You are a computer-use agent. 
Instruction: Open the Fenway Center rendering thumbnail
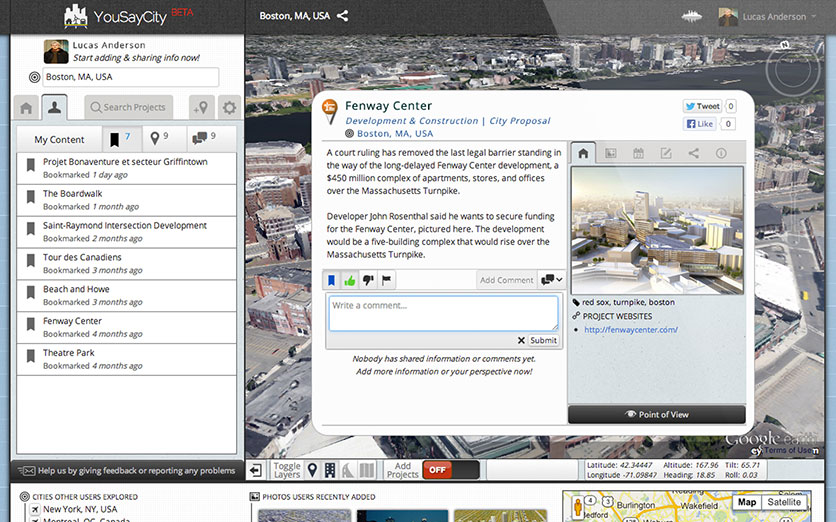[x=657, y=230]
